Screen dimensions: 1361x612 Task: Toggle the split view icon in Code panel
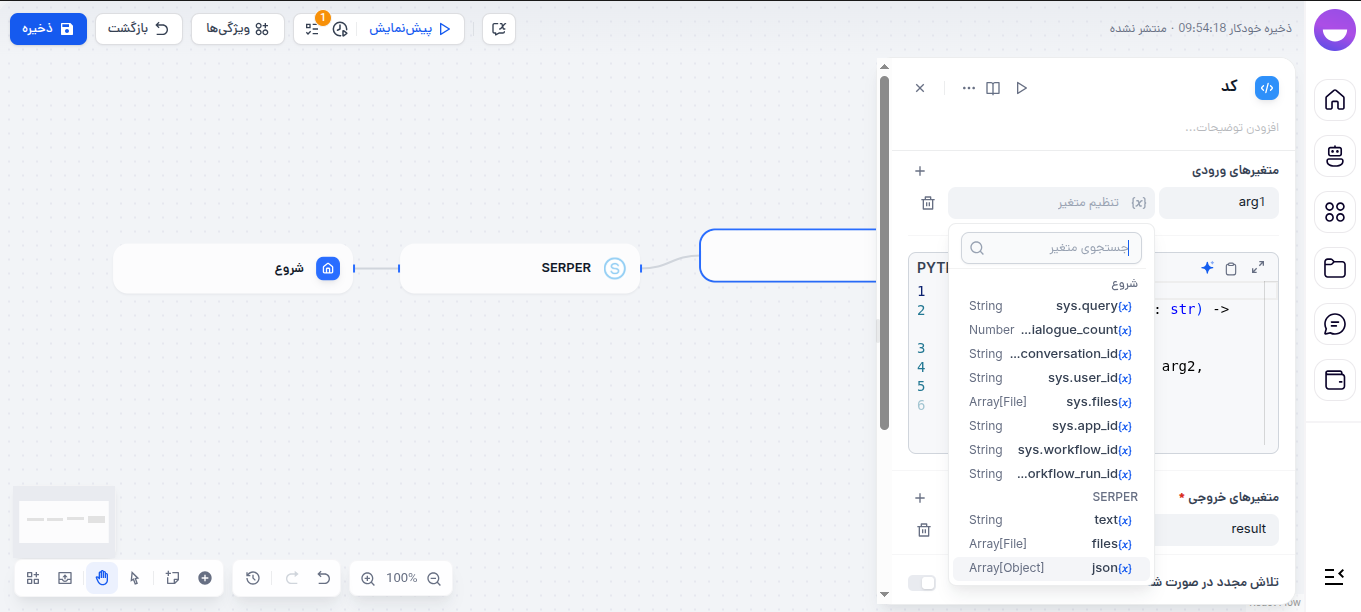coord(993,88)
